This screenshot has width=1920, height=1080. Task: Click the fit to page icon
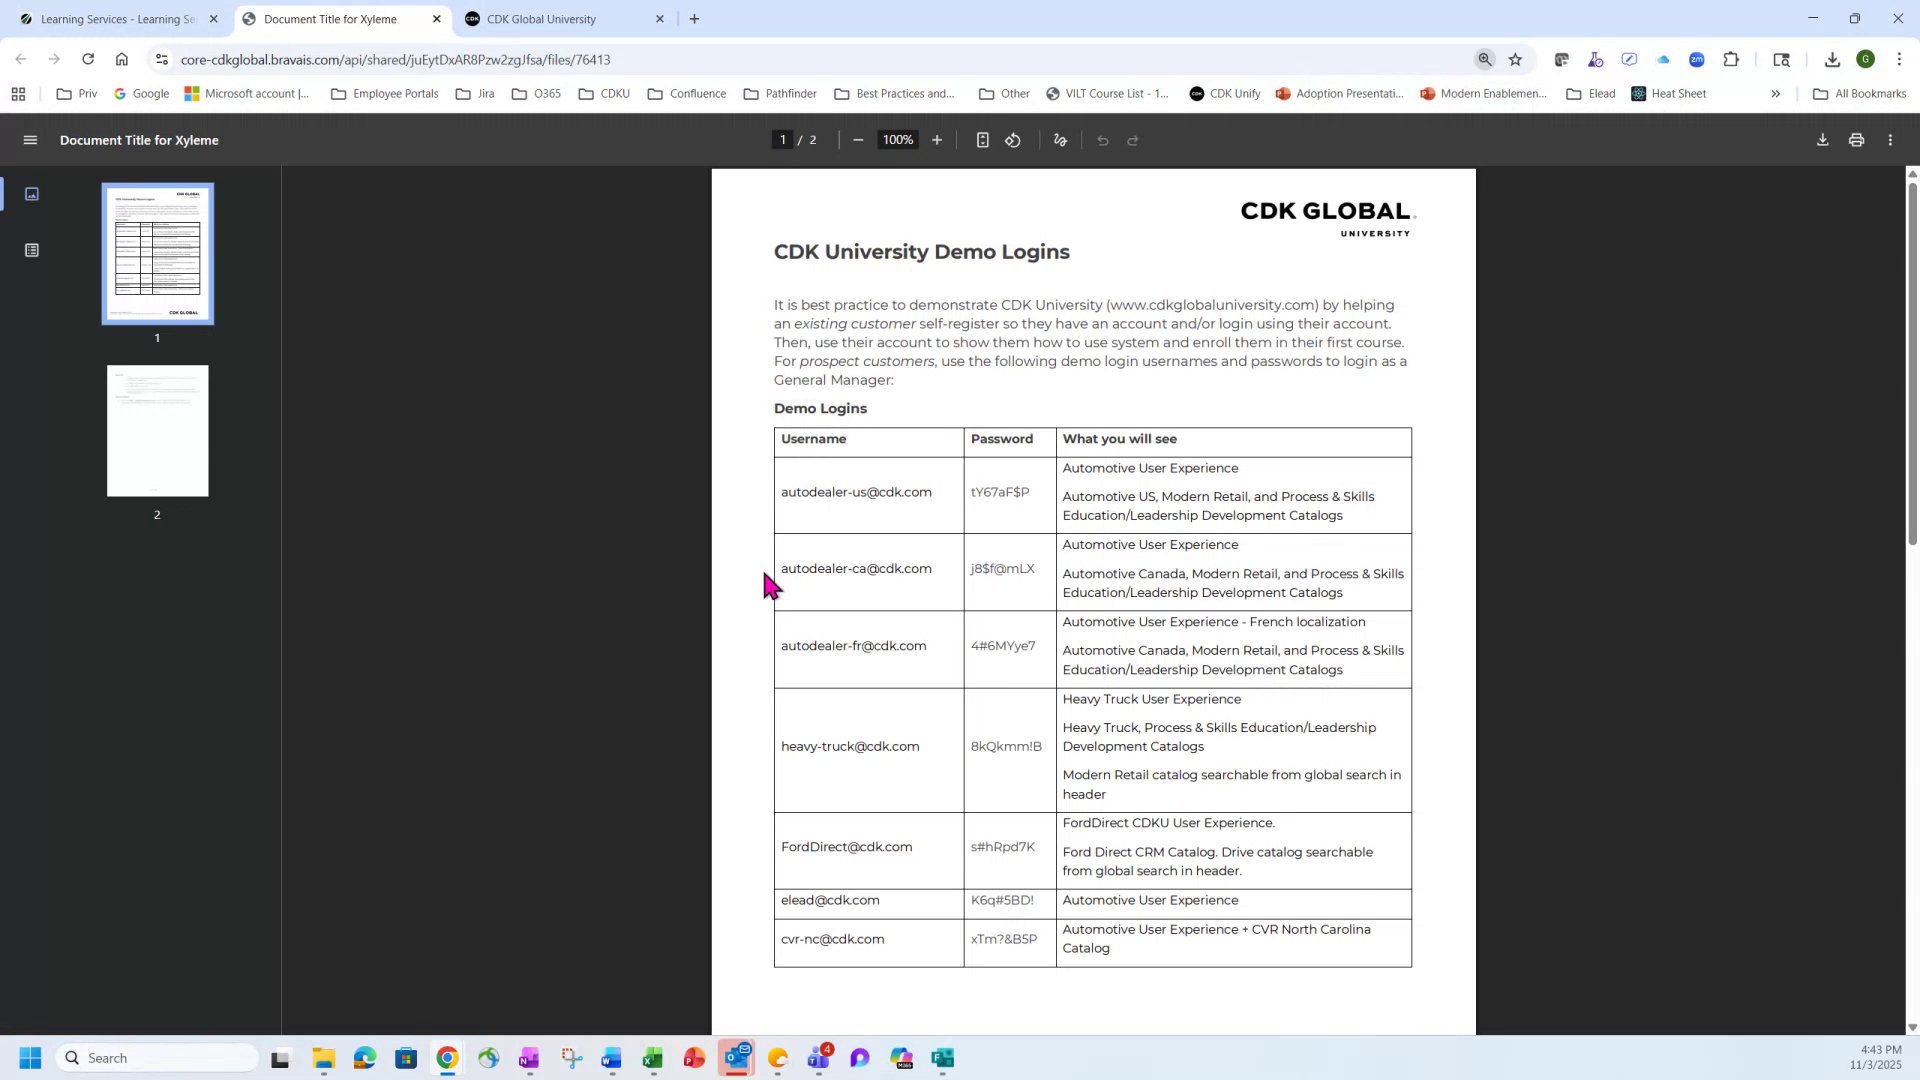982,140
